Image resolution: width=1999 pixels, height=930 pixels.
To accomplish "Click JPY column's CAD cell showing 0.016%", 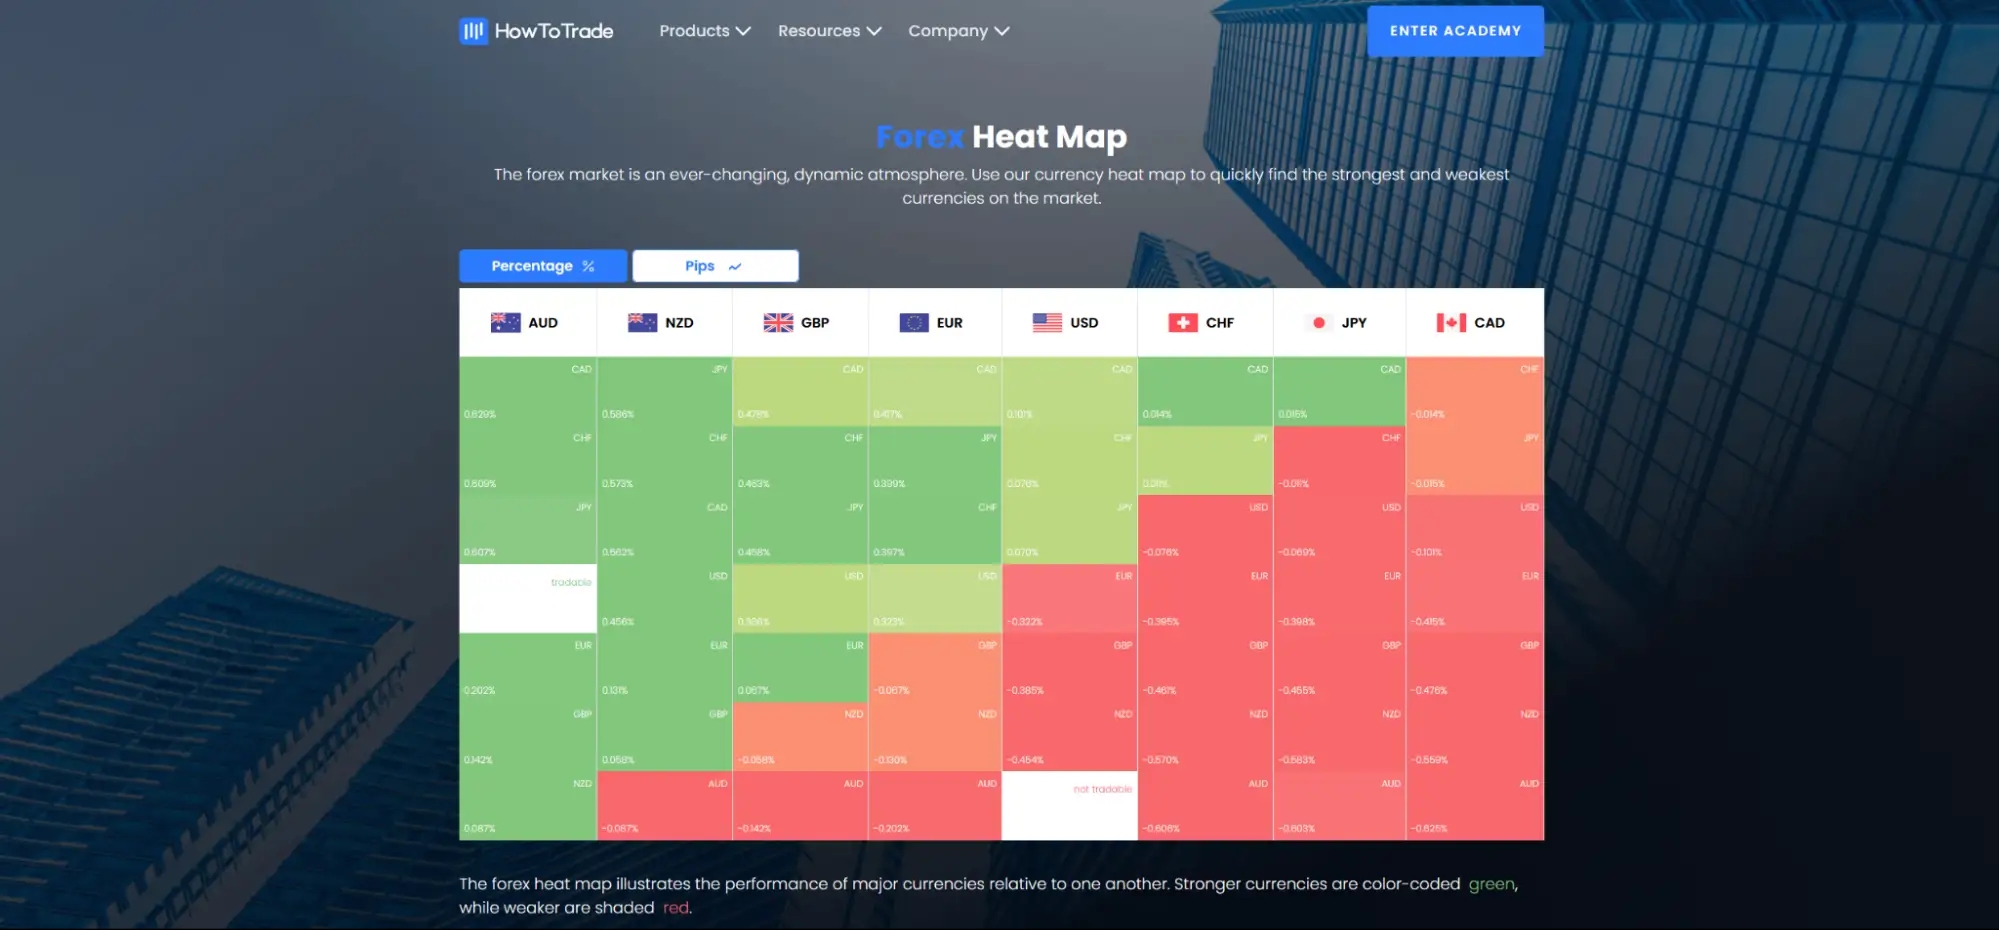I will [1340, 391].
